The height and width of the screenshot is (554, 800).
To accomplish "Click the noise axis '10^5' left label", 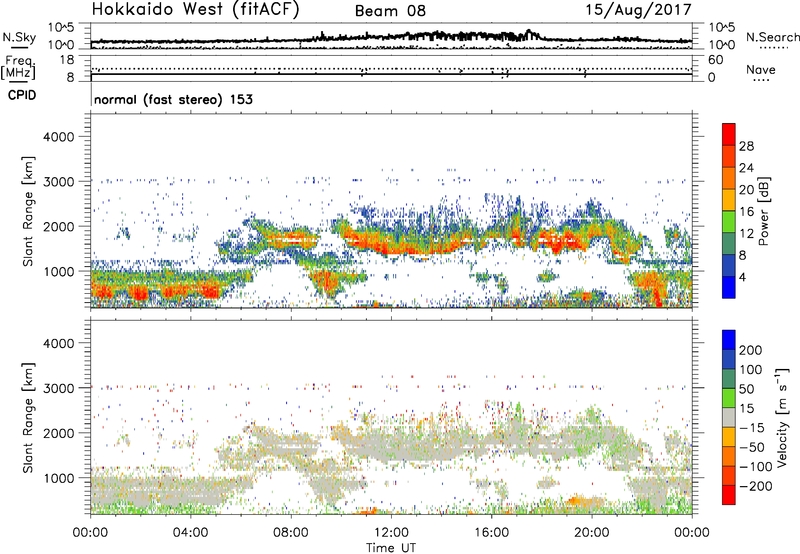I will tap(61, 27).
